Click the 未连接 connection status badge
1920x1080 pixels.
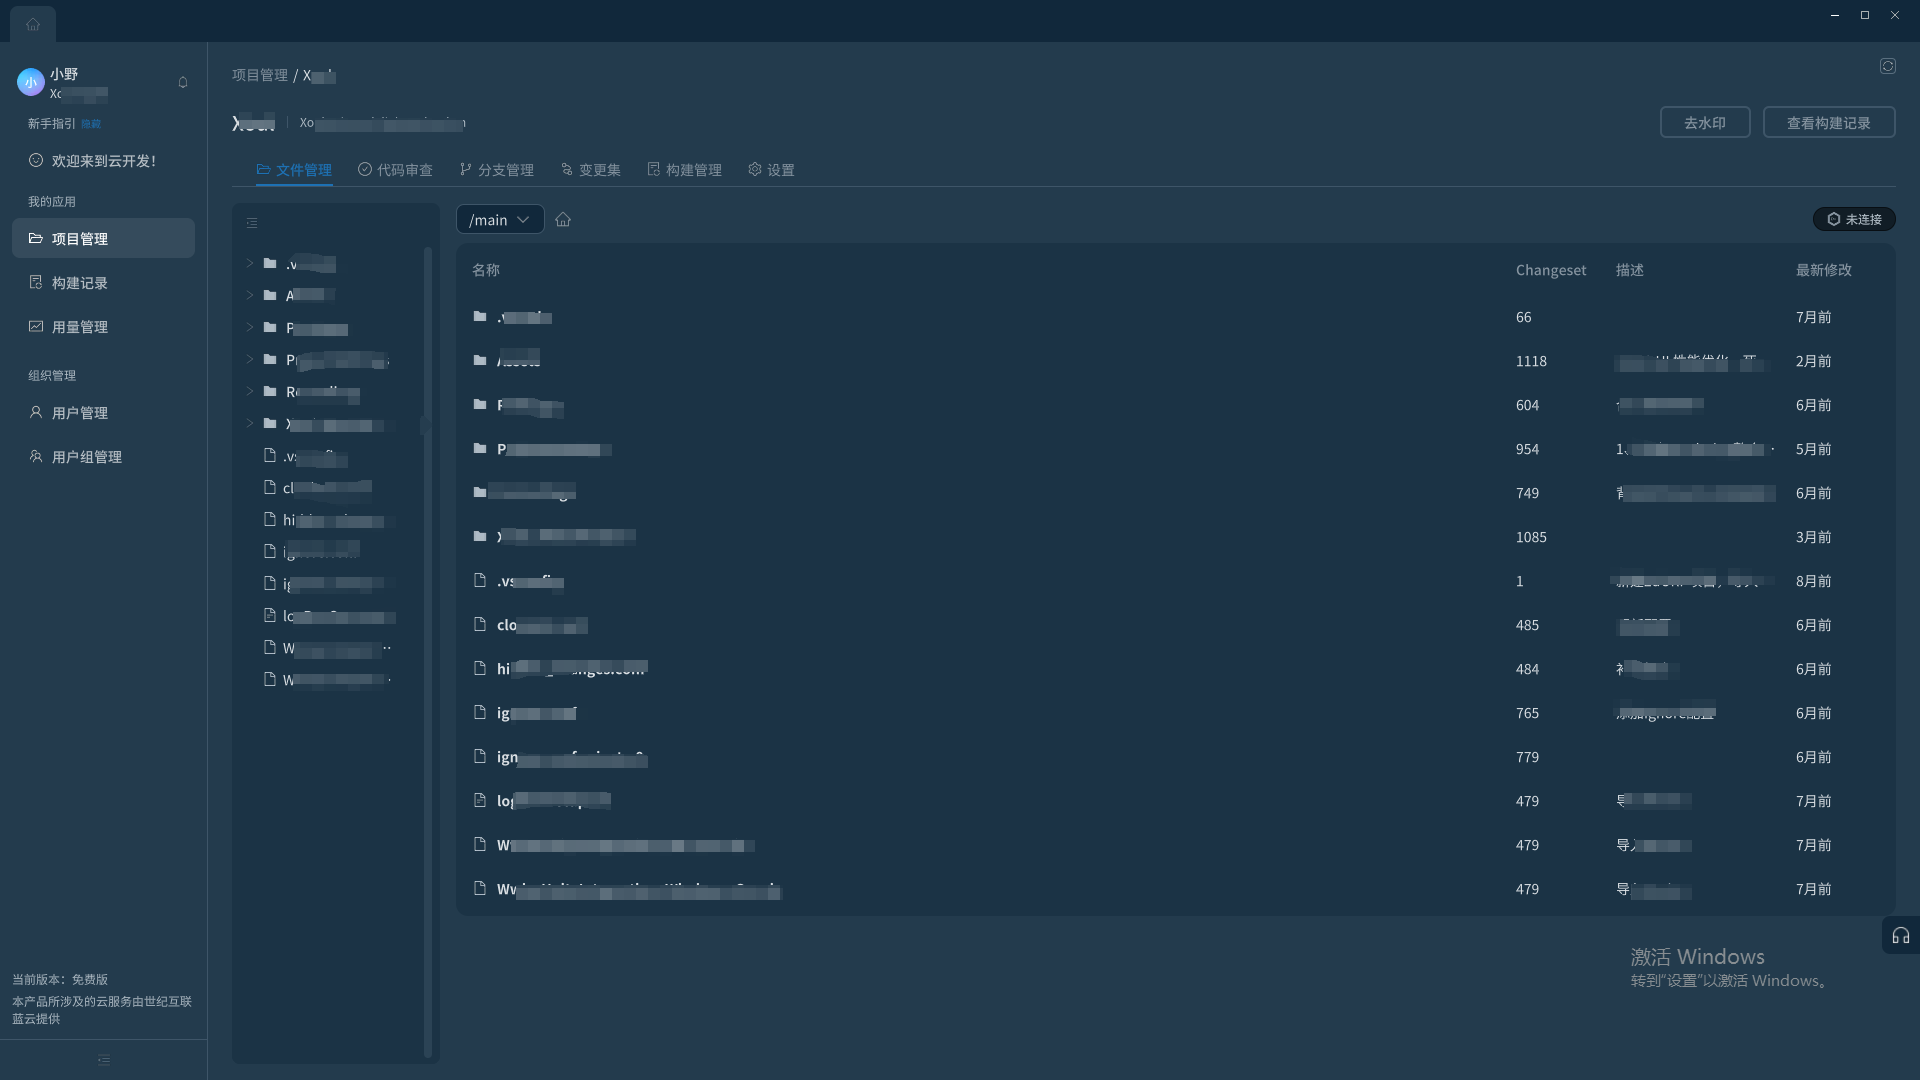[x=1854, y=219]
